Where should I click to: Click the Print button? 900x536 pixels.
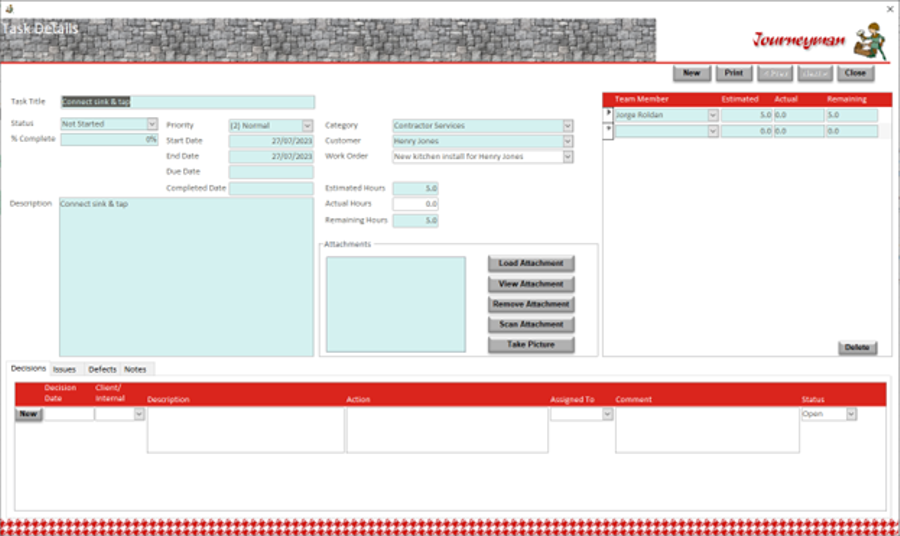(x=734, y=73)
